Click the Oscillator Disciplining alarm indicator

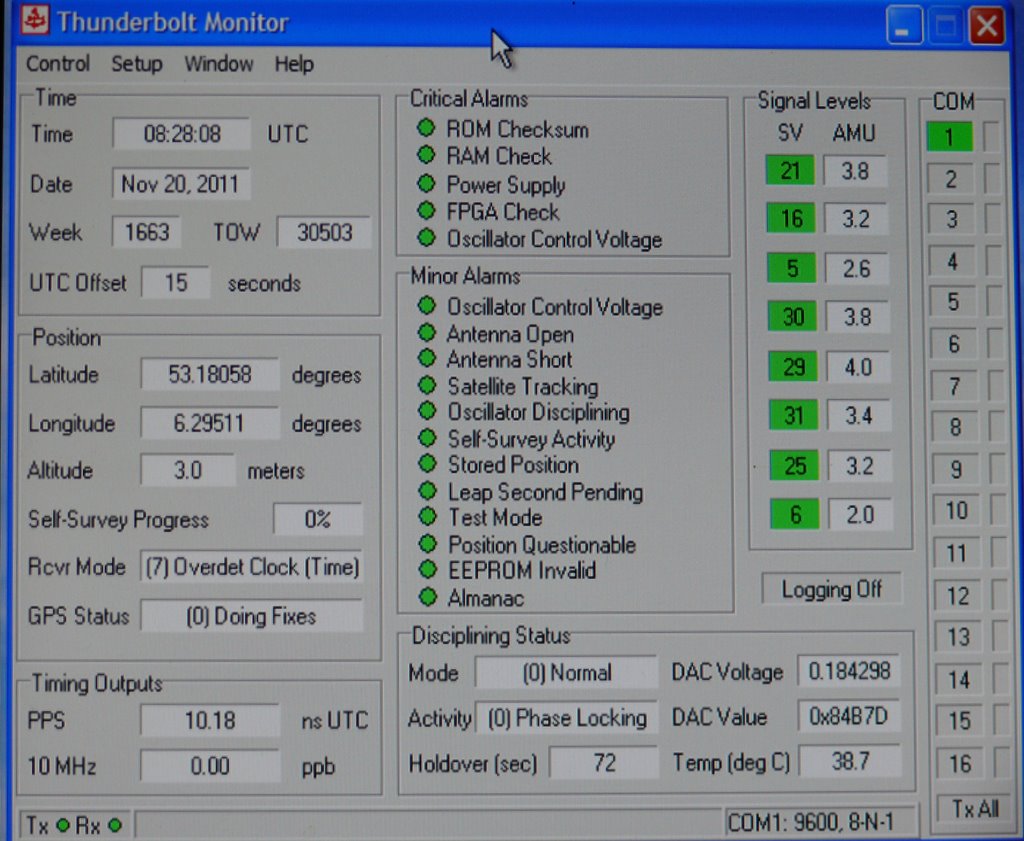pos(426,411)
